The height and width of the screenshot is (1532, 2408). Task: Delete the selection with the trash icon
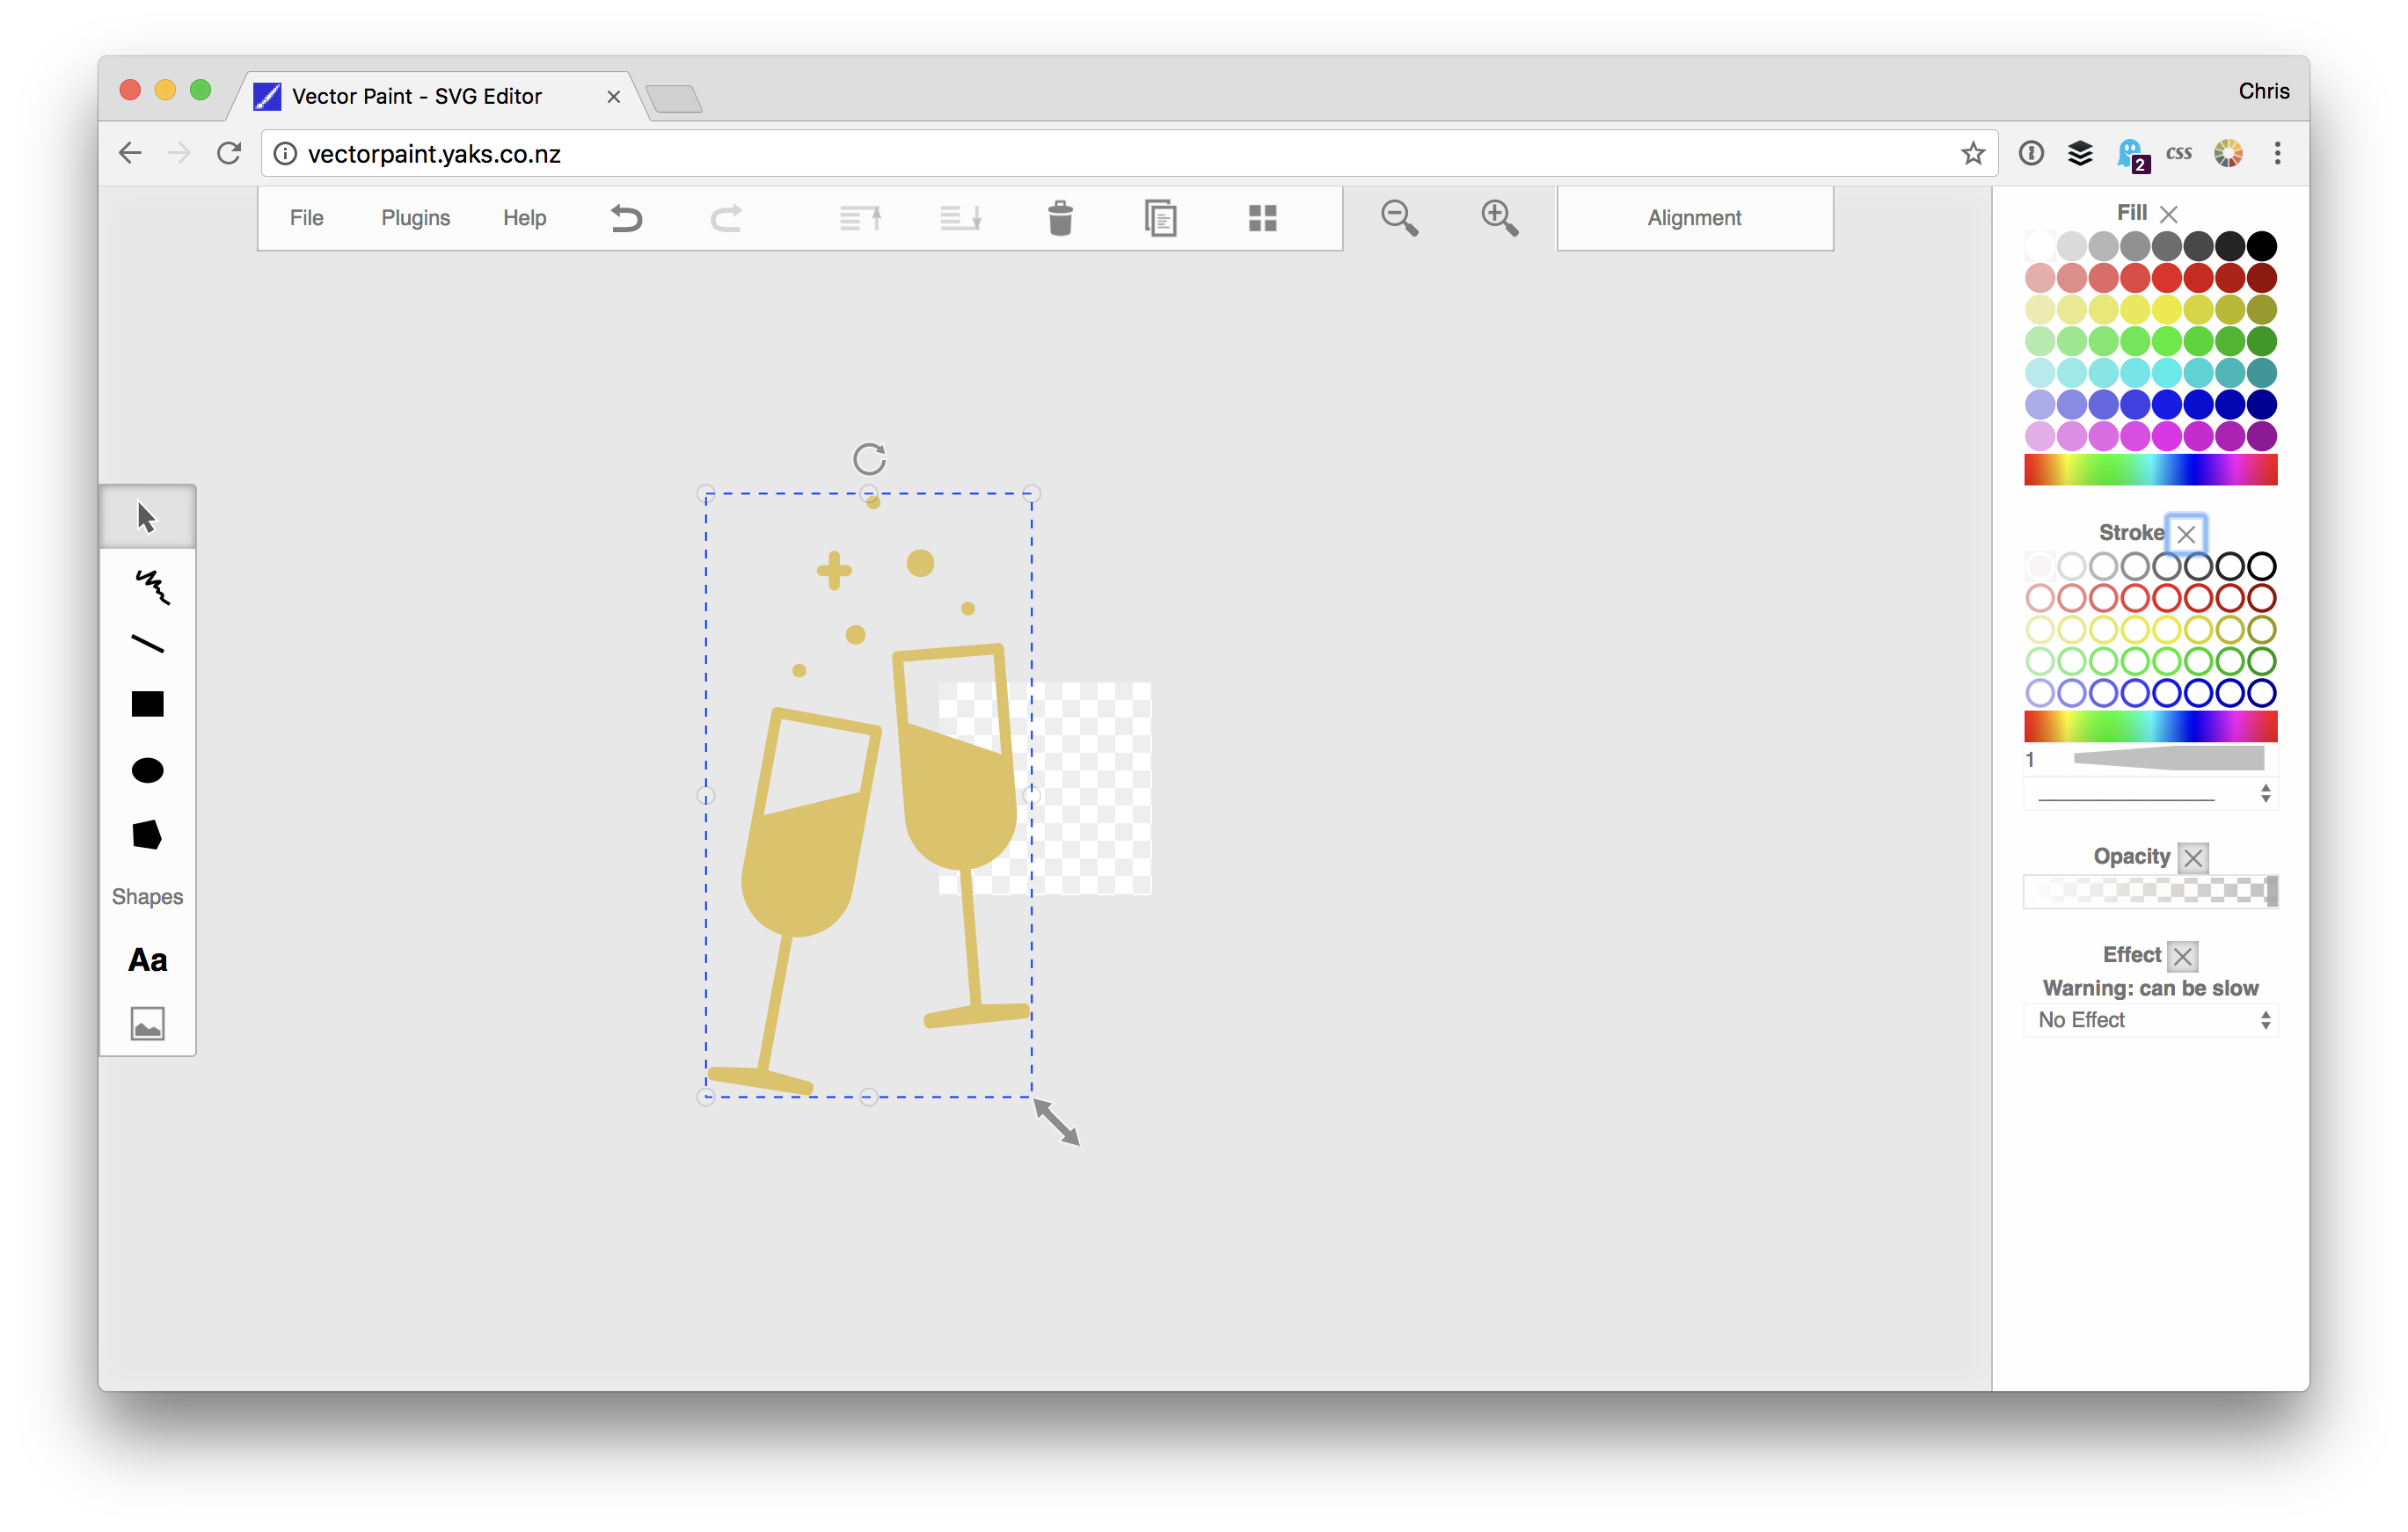pos(1060,218)
